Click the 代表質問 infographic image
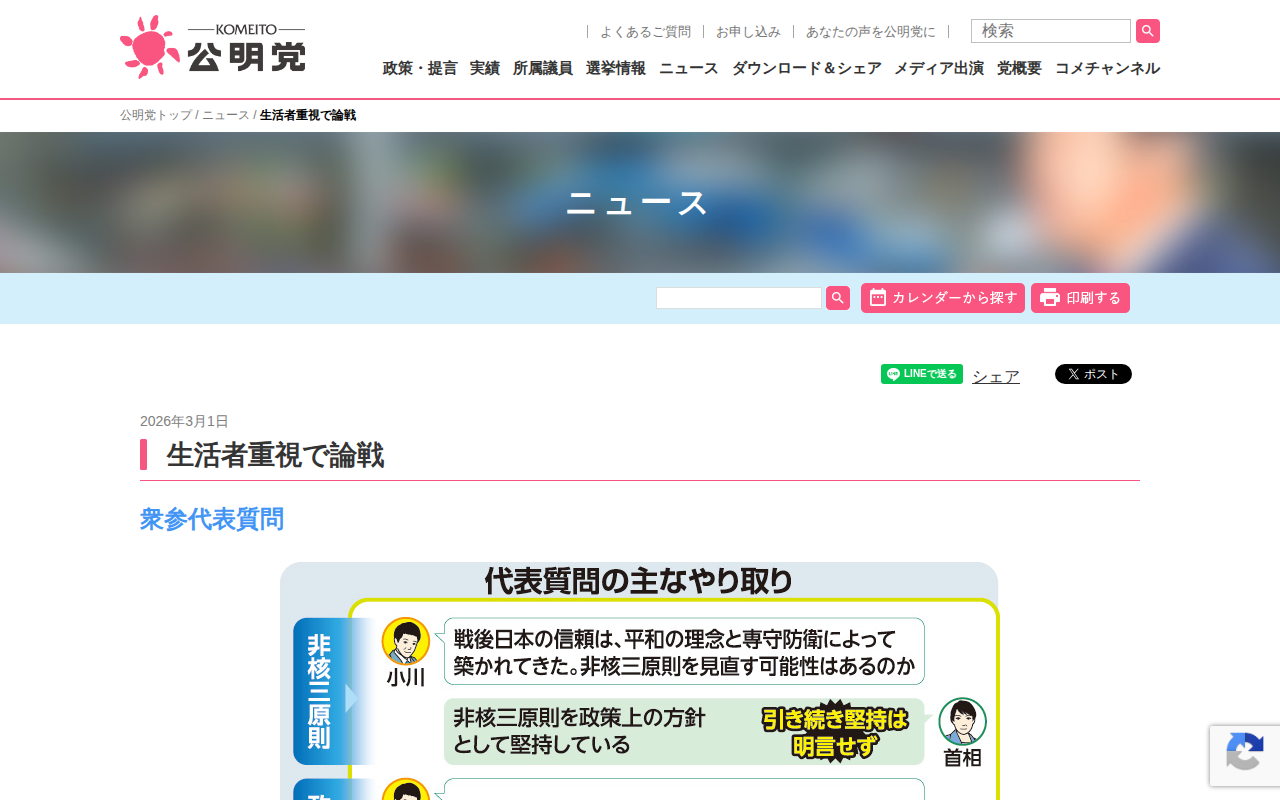The height and width of the screenshot is (800, 1280). (639, 681)
